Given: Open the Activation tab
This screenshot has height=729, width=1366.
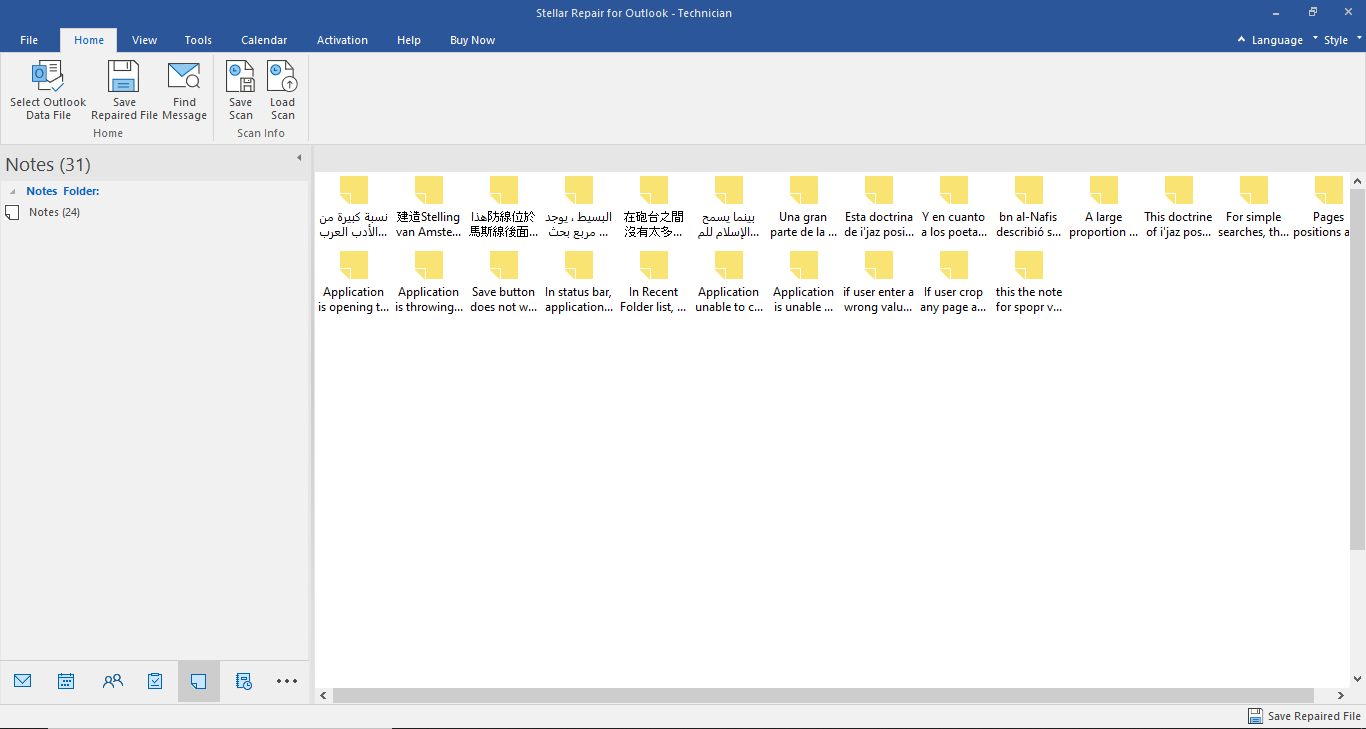Looking at the screenshot, I should tap(342, 40).
